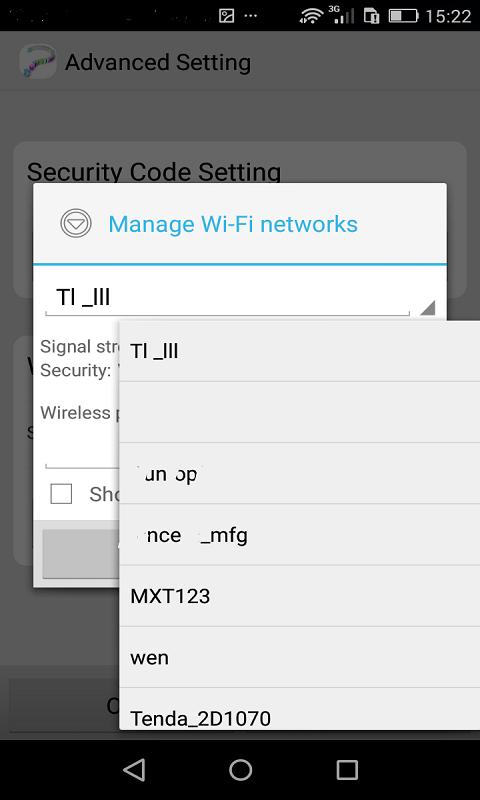480x800 pixels.
Task: Collapse the network spinner via triangle arrow
Action: click(427, 308)
